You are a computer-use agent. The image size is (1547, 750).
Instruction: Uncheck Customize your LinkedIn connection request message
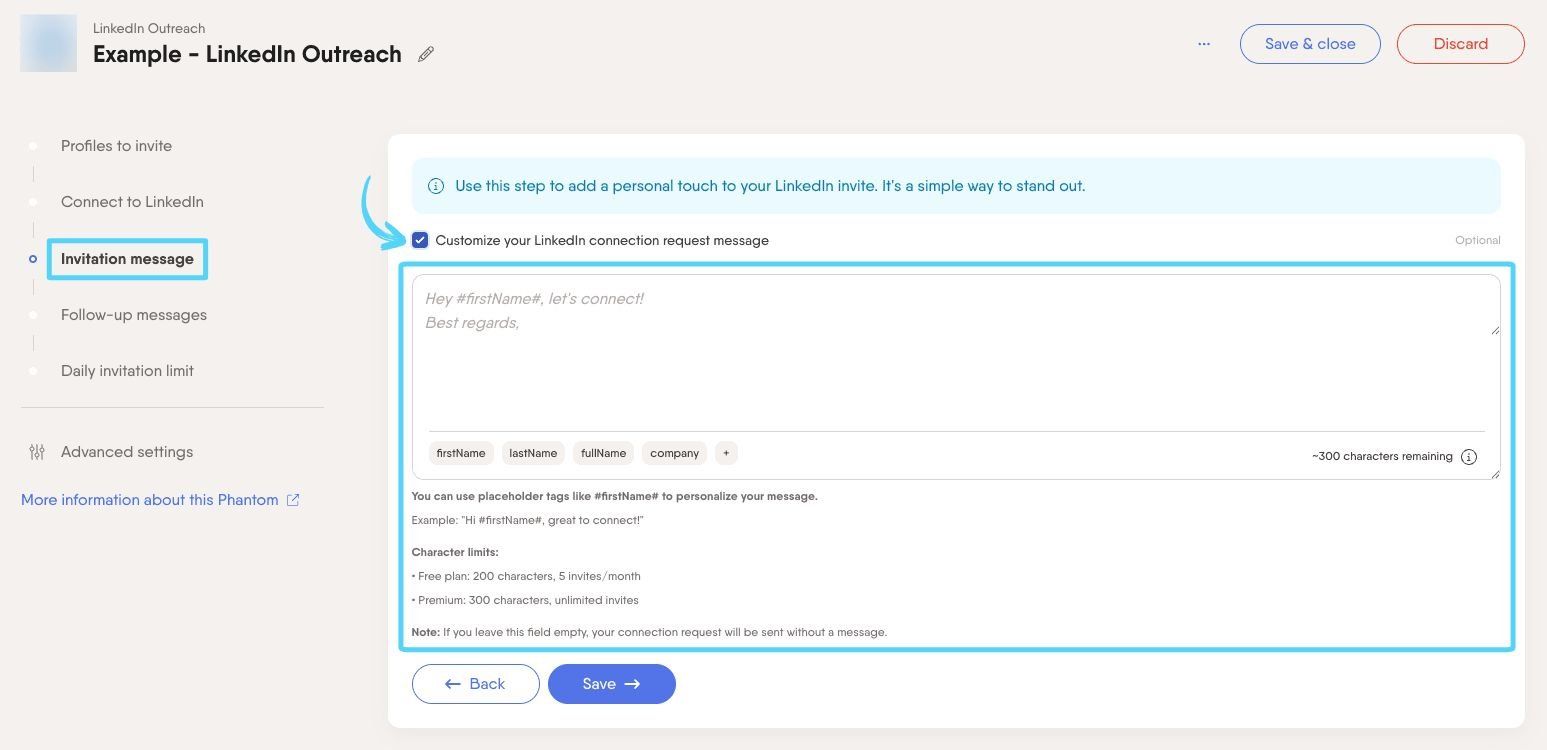(420, 240)
